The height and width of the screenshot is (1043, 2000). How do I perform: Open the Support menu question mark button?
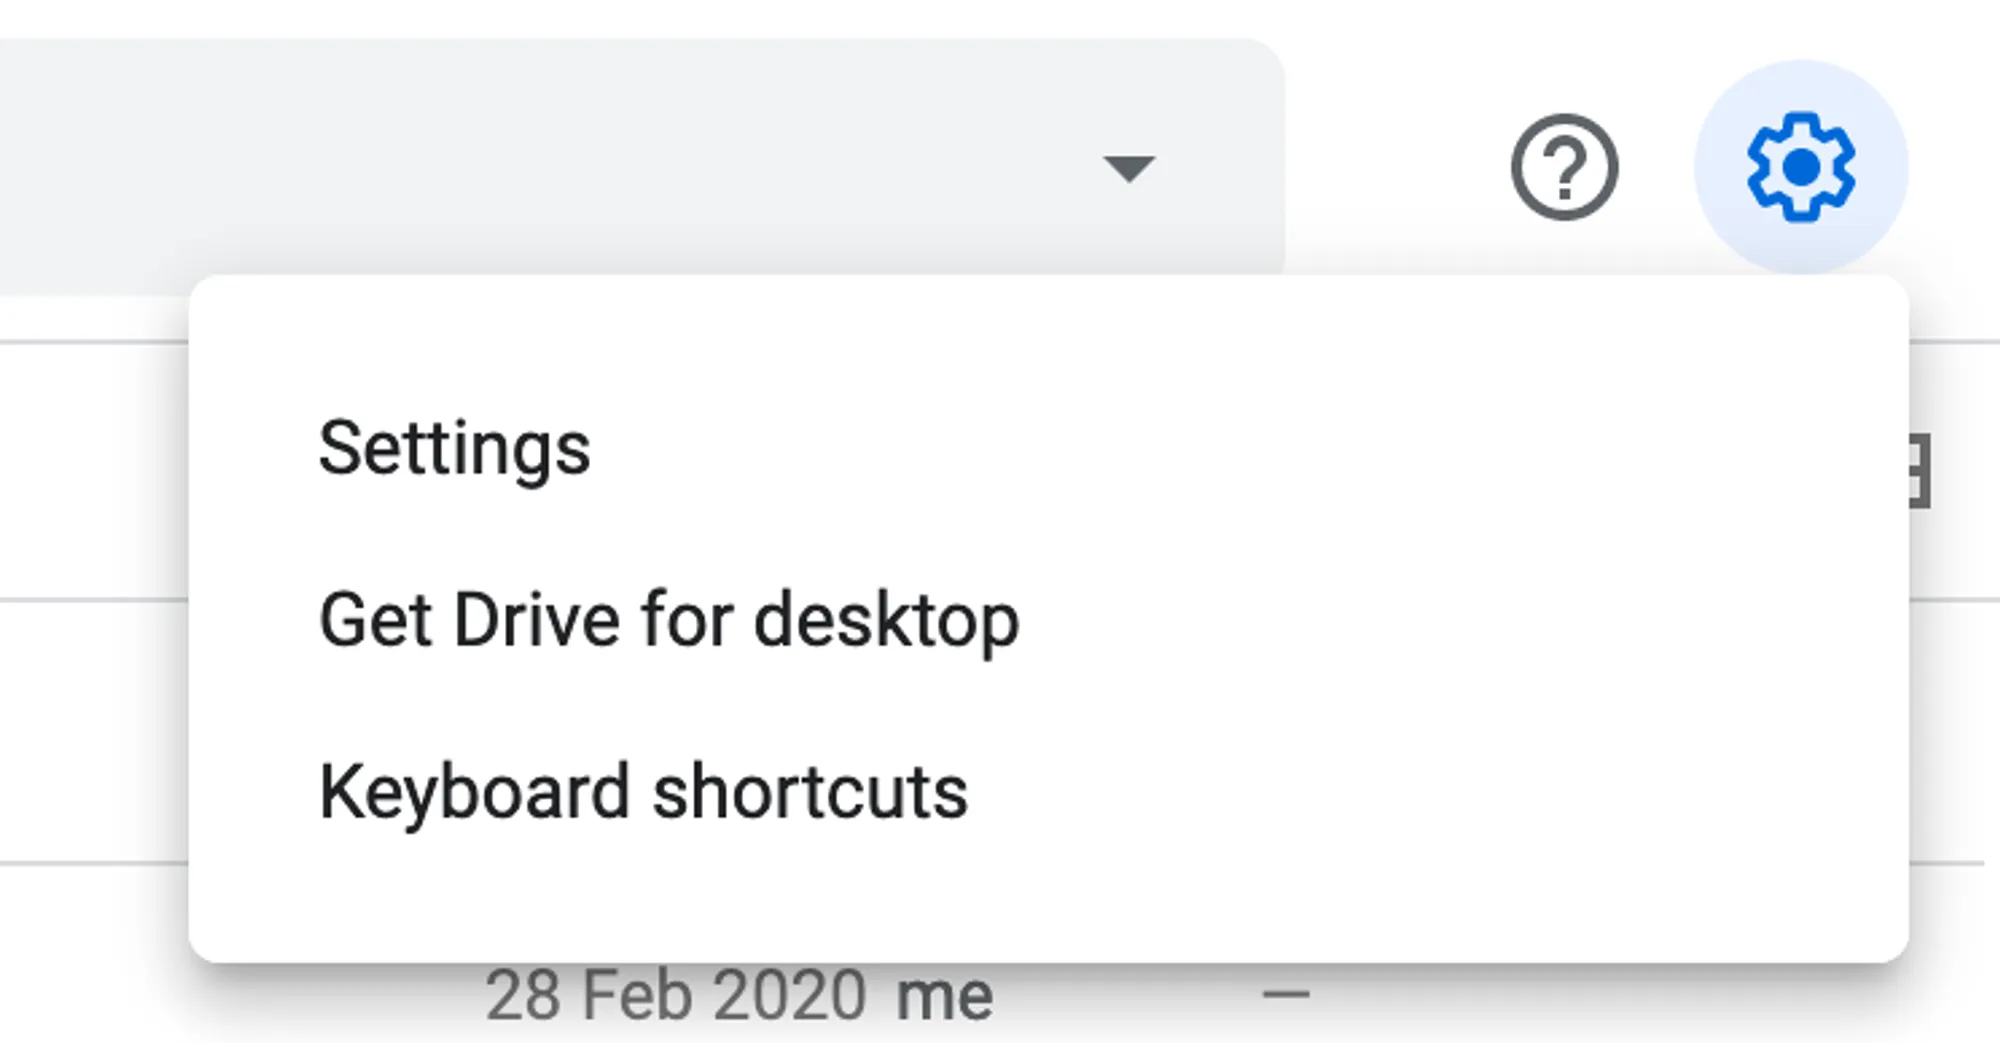click(x=1564, y=167)
